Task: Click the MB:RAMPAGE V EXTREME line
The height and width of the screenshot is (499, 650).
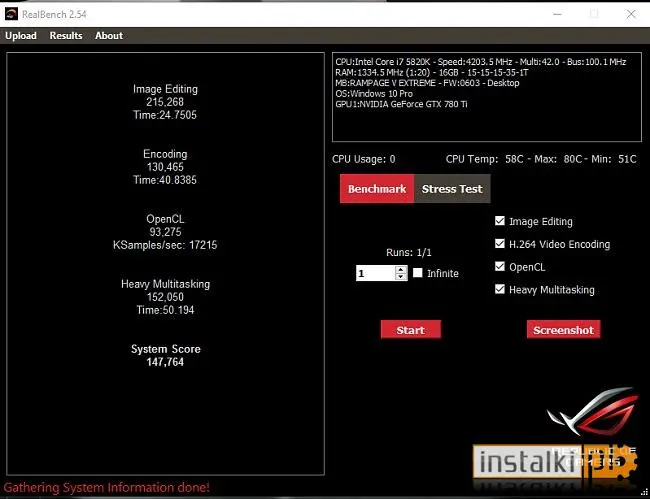Action: [427, 83]
